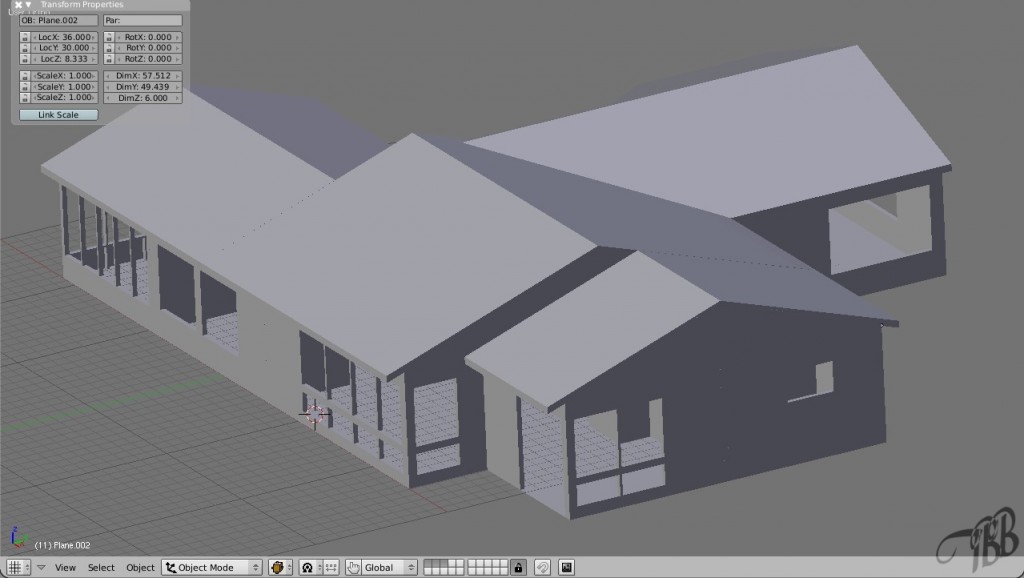Open the Select menu
The width and height of the screenshot is (1024, 578).
[x=101, y=568]
